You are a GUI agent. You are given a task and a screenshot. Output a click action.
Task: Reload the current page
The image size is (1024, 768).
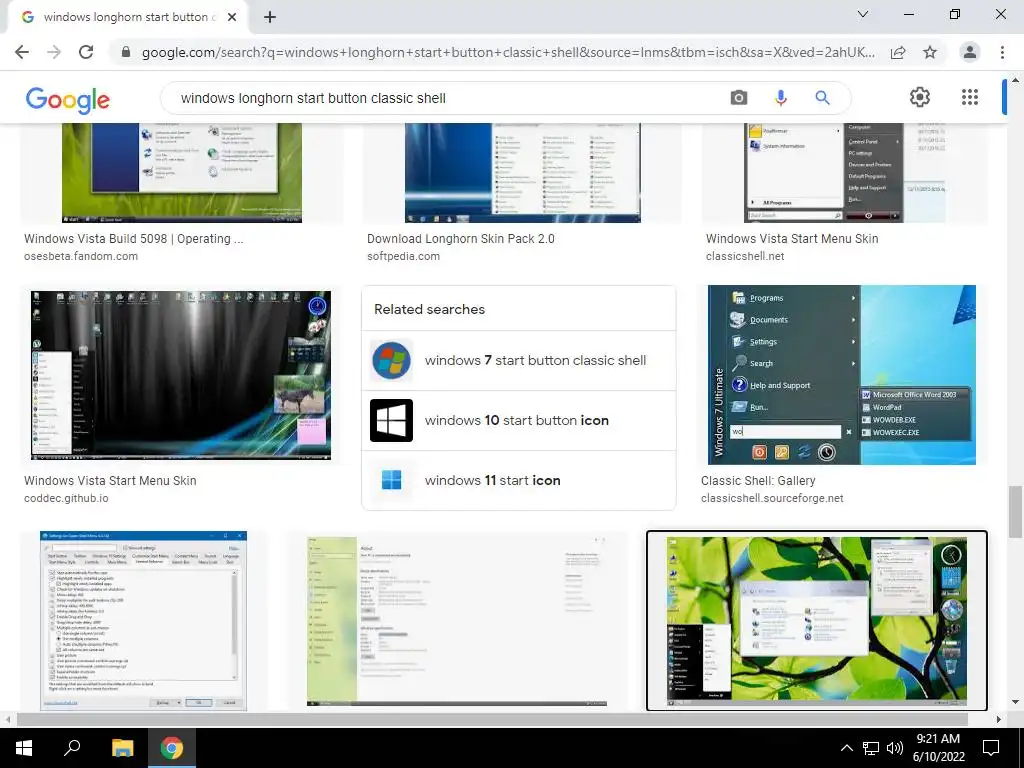coord(86,52)
